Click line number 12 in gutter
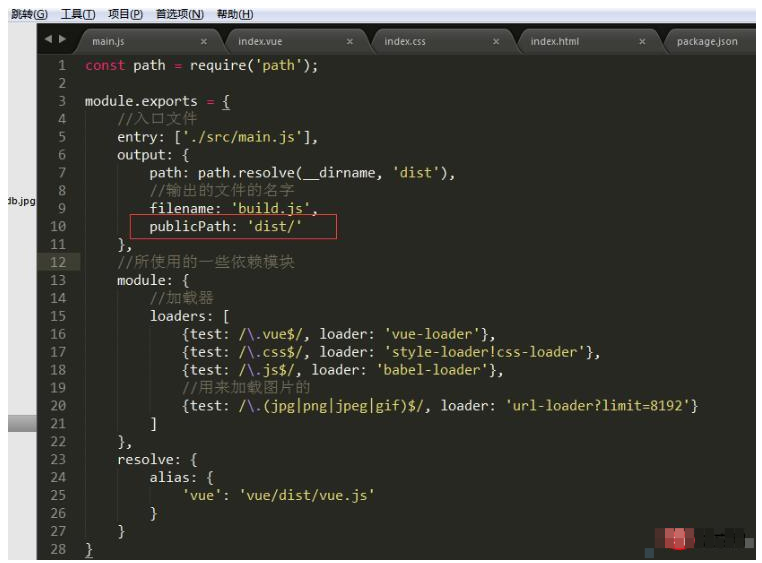Image resolution: width=762 pixels, height=563 pixels. pyautogui.click(x=58, y=262)
